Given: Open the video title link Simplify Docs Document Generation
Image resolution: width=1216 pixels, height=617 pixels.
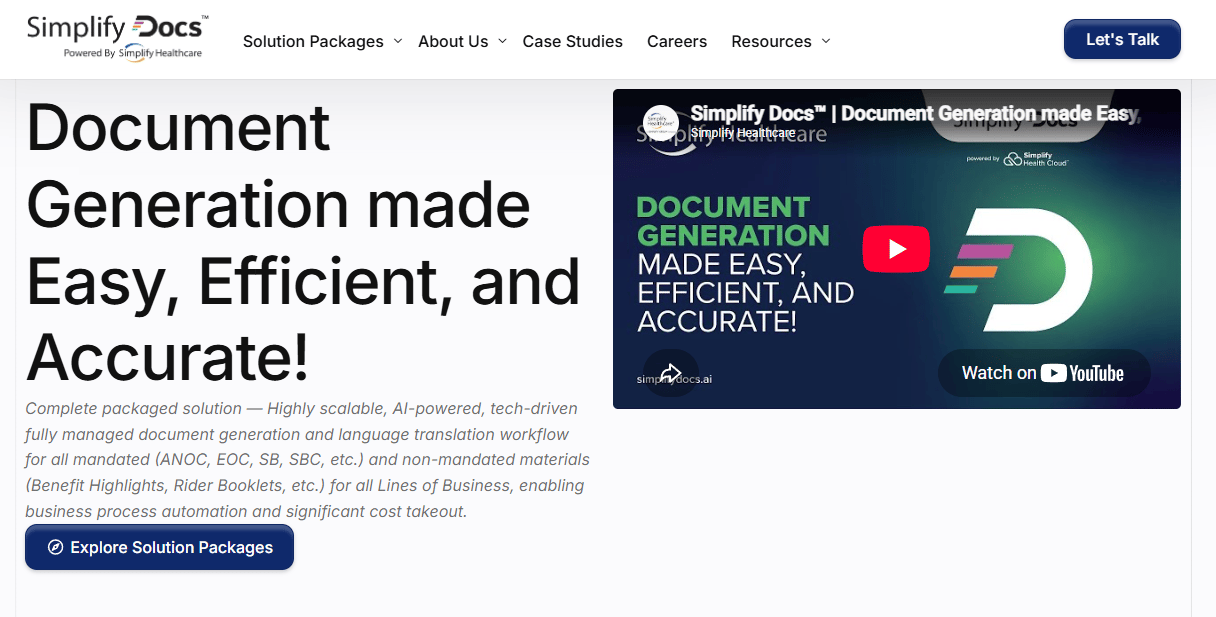Looking at the screenshot, I should (x=915, y=113).
